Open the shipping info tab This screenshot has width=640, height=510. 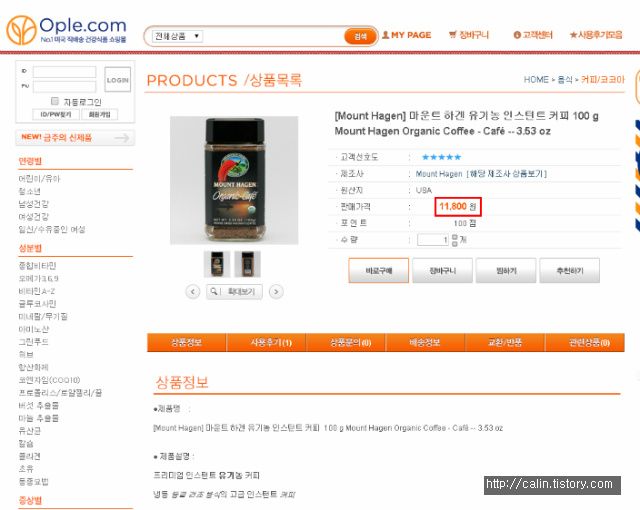(x=425, y=342)
